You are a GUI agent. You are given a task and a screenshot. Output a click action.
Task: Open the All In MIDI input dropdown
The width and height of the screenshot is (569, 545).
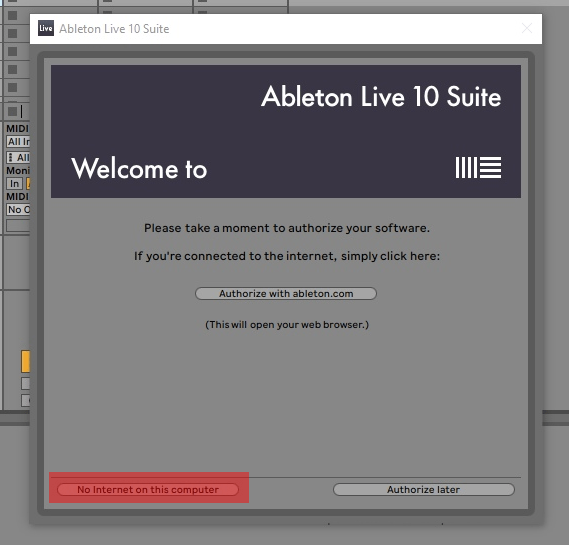[18, 142]
